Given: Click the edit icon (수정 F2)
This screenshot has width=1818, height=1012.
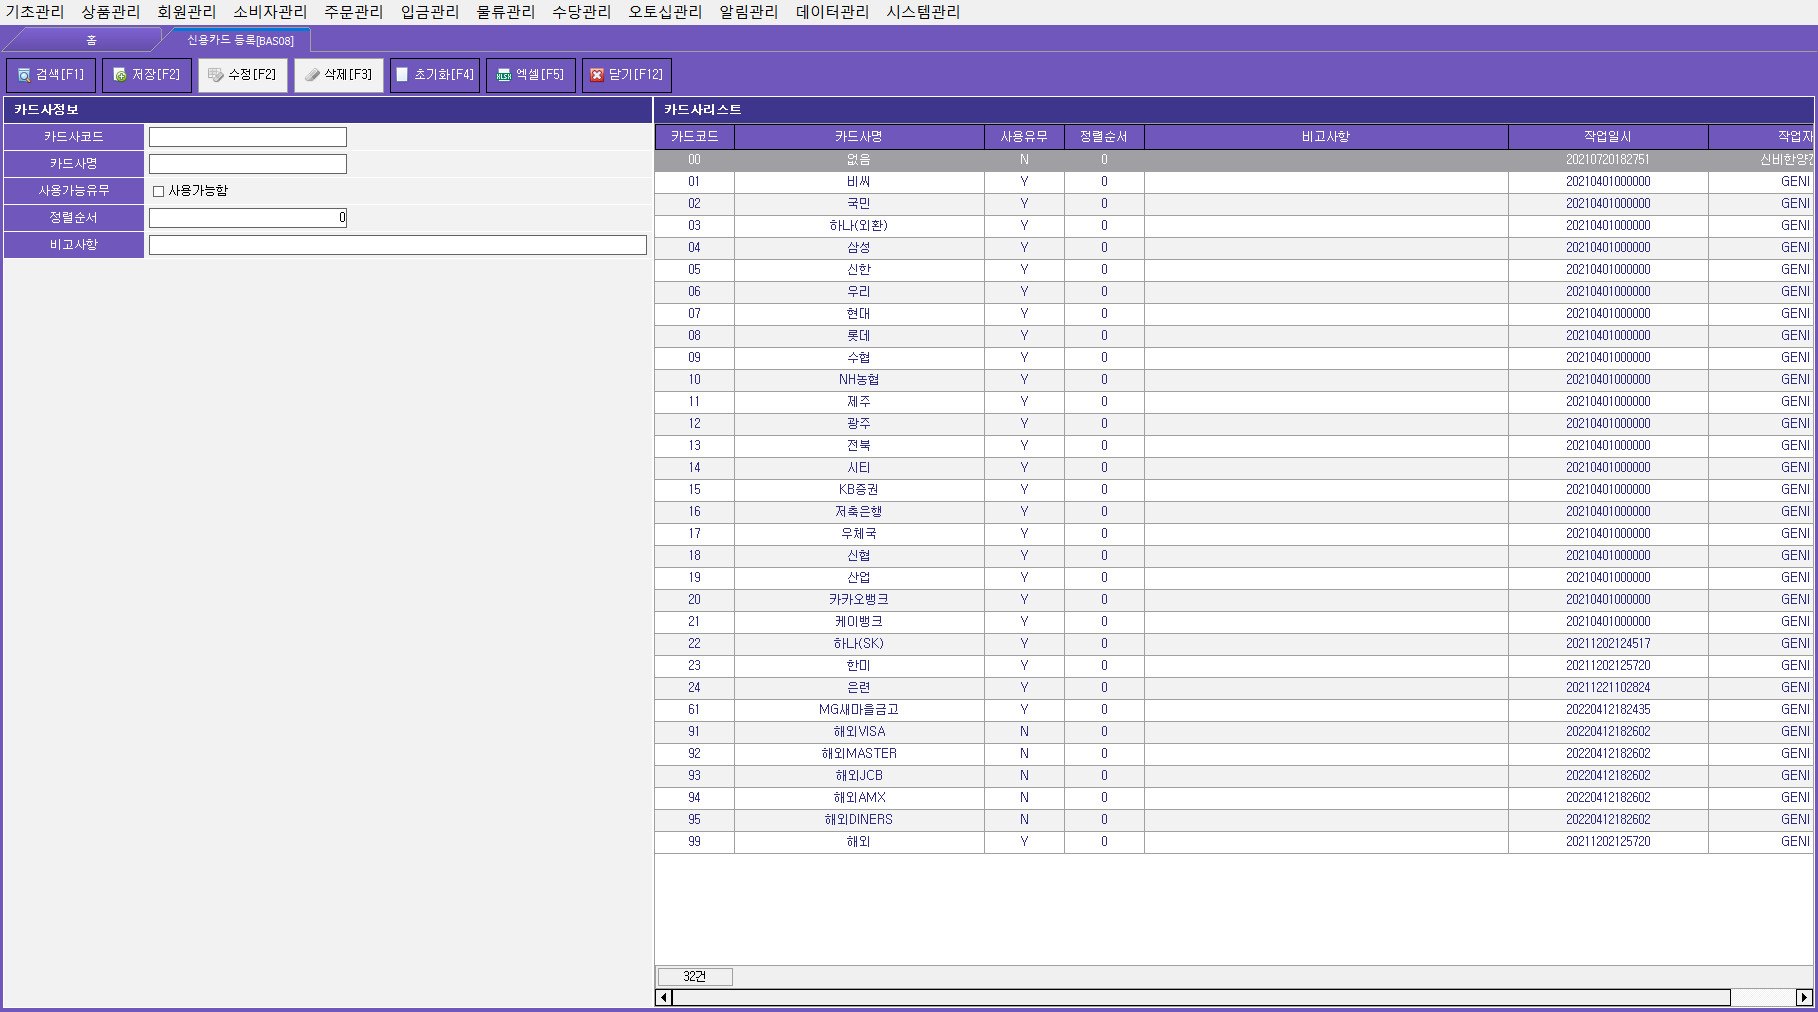Looking at the screenshot, I should click(215, 75).
